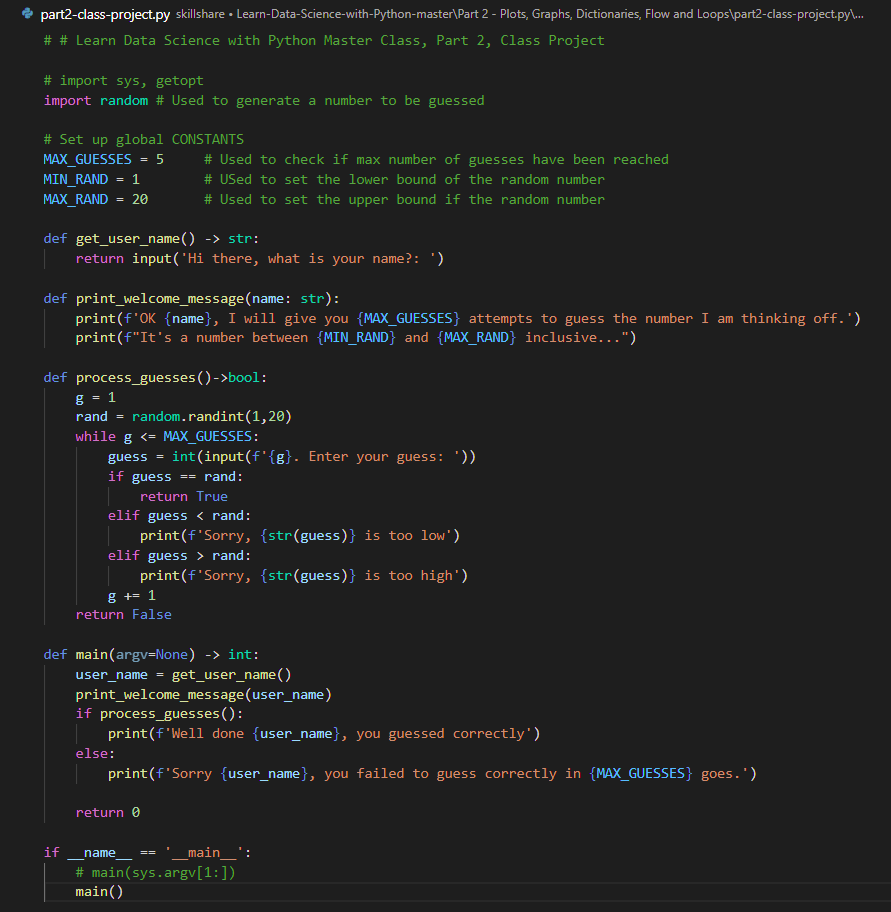Click the 'def main(argv=None) -> int:' definition
This screenshot has width=891, height=912.
coord(151,654)
